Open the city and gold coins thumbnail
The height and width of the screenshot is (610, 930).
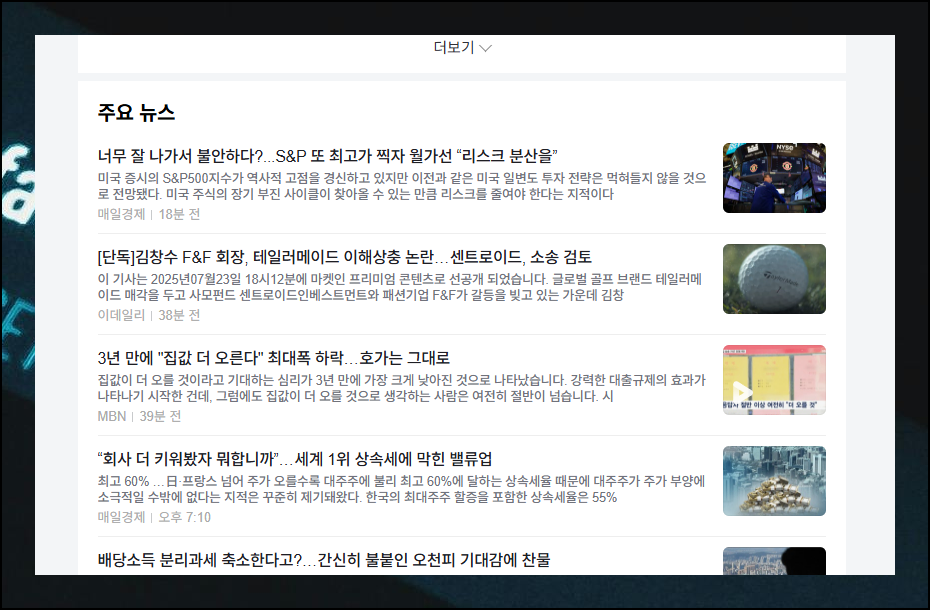(774, 480)
